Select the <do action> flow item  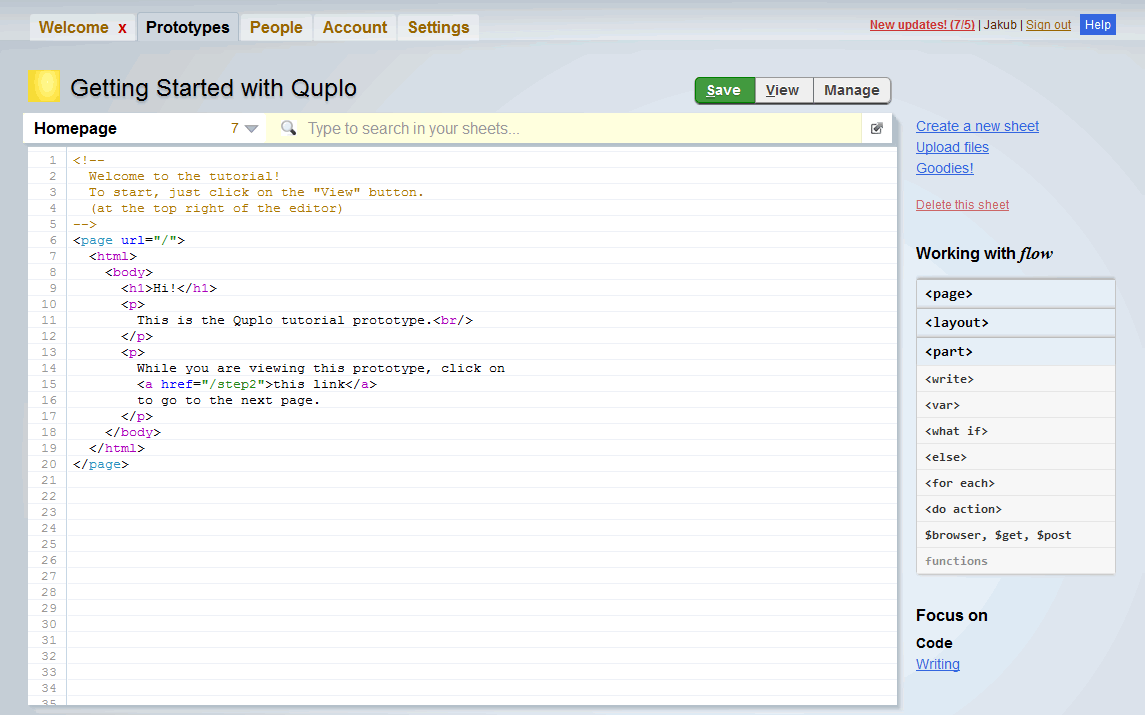[1016, 509]
